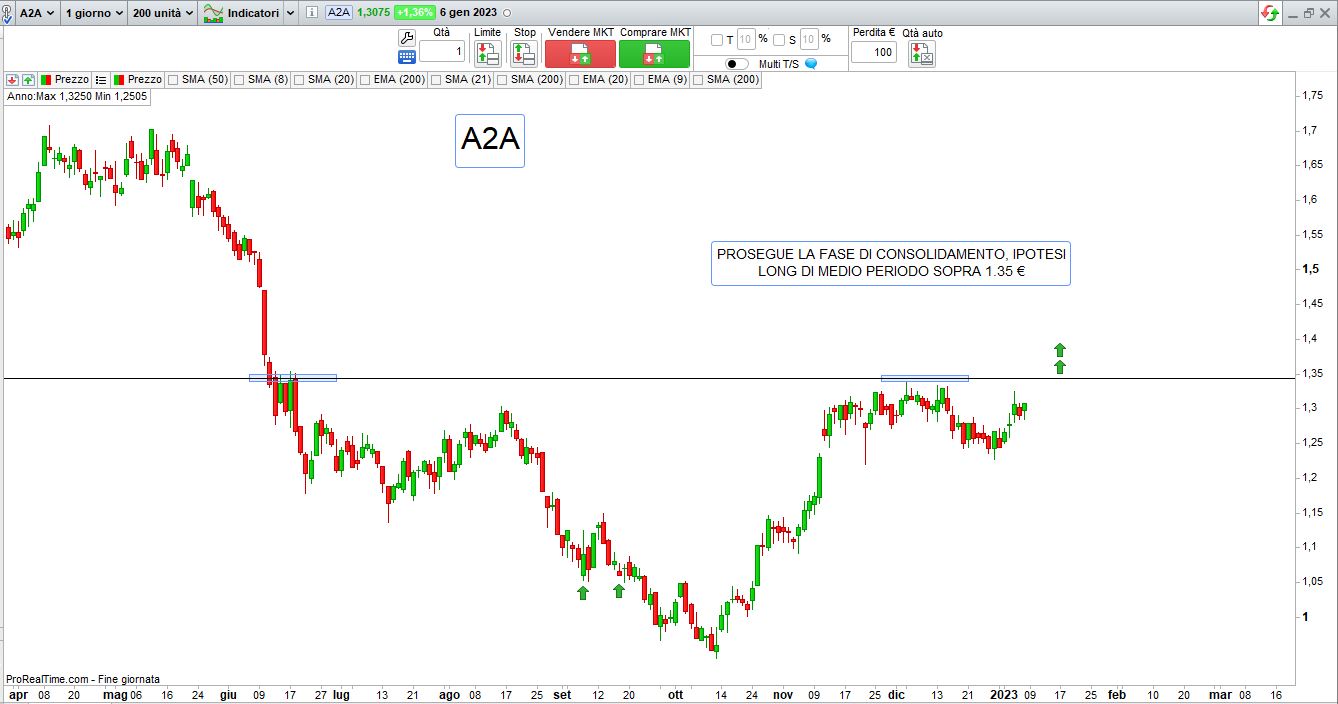
Task: Click the blue keyboard icon
Action: pos(406,57)
